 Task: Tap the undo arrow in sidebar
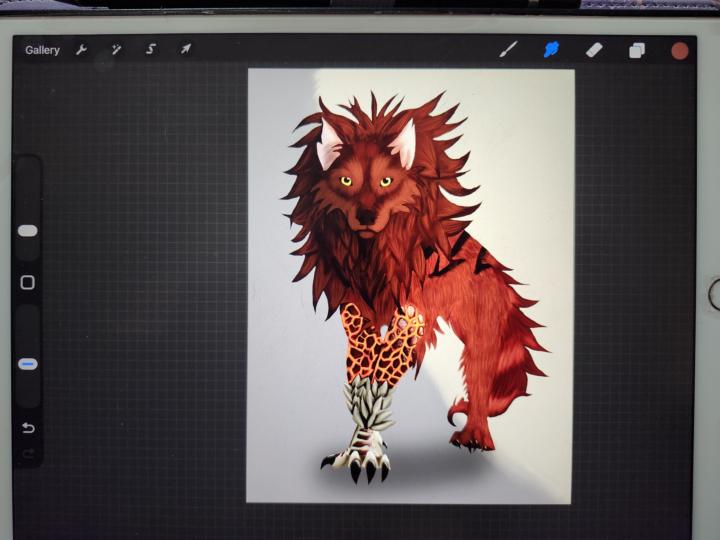tap(28, 428)
